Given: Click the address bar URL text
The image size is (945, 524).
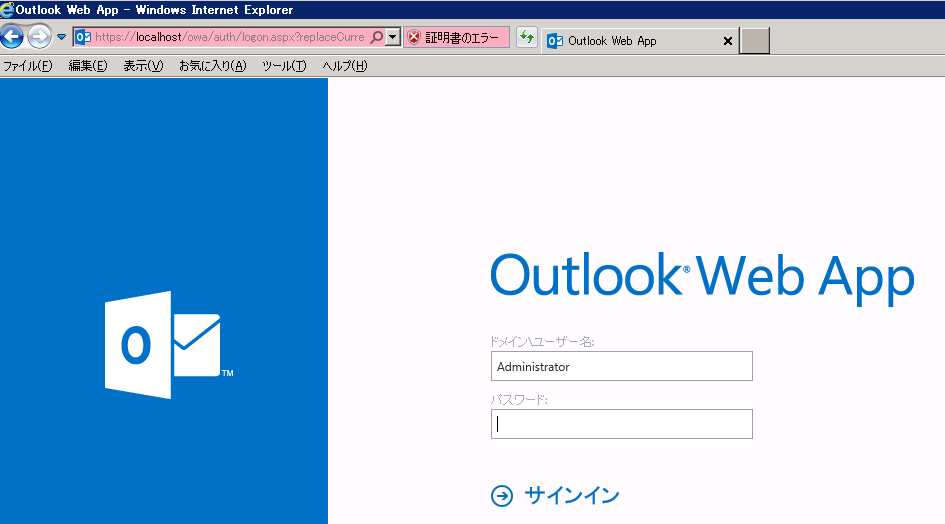Looking at the screenshot, I should (229, 38).
